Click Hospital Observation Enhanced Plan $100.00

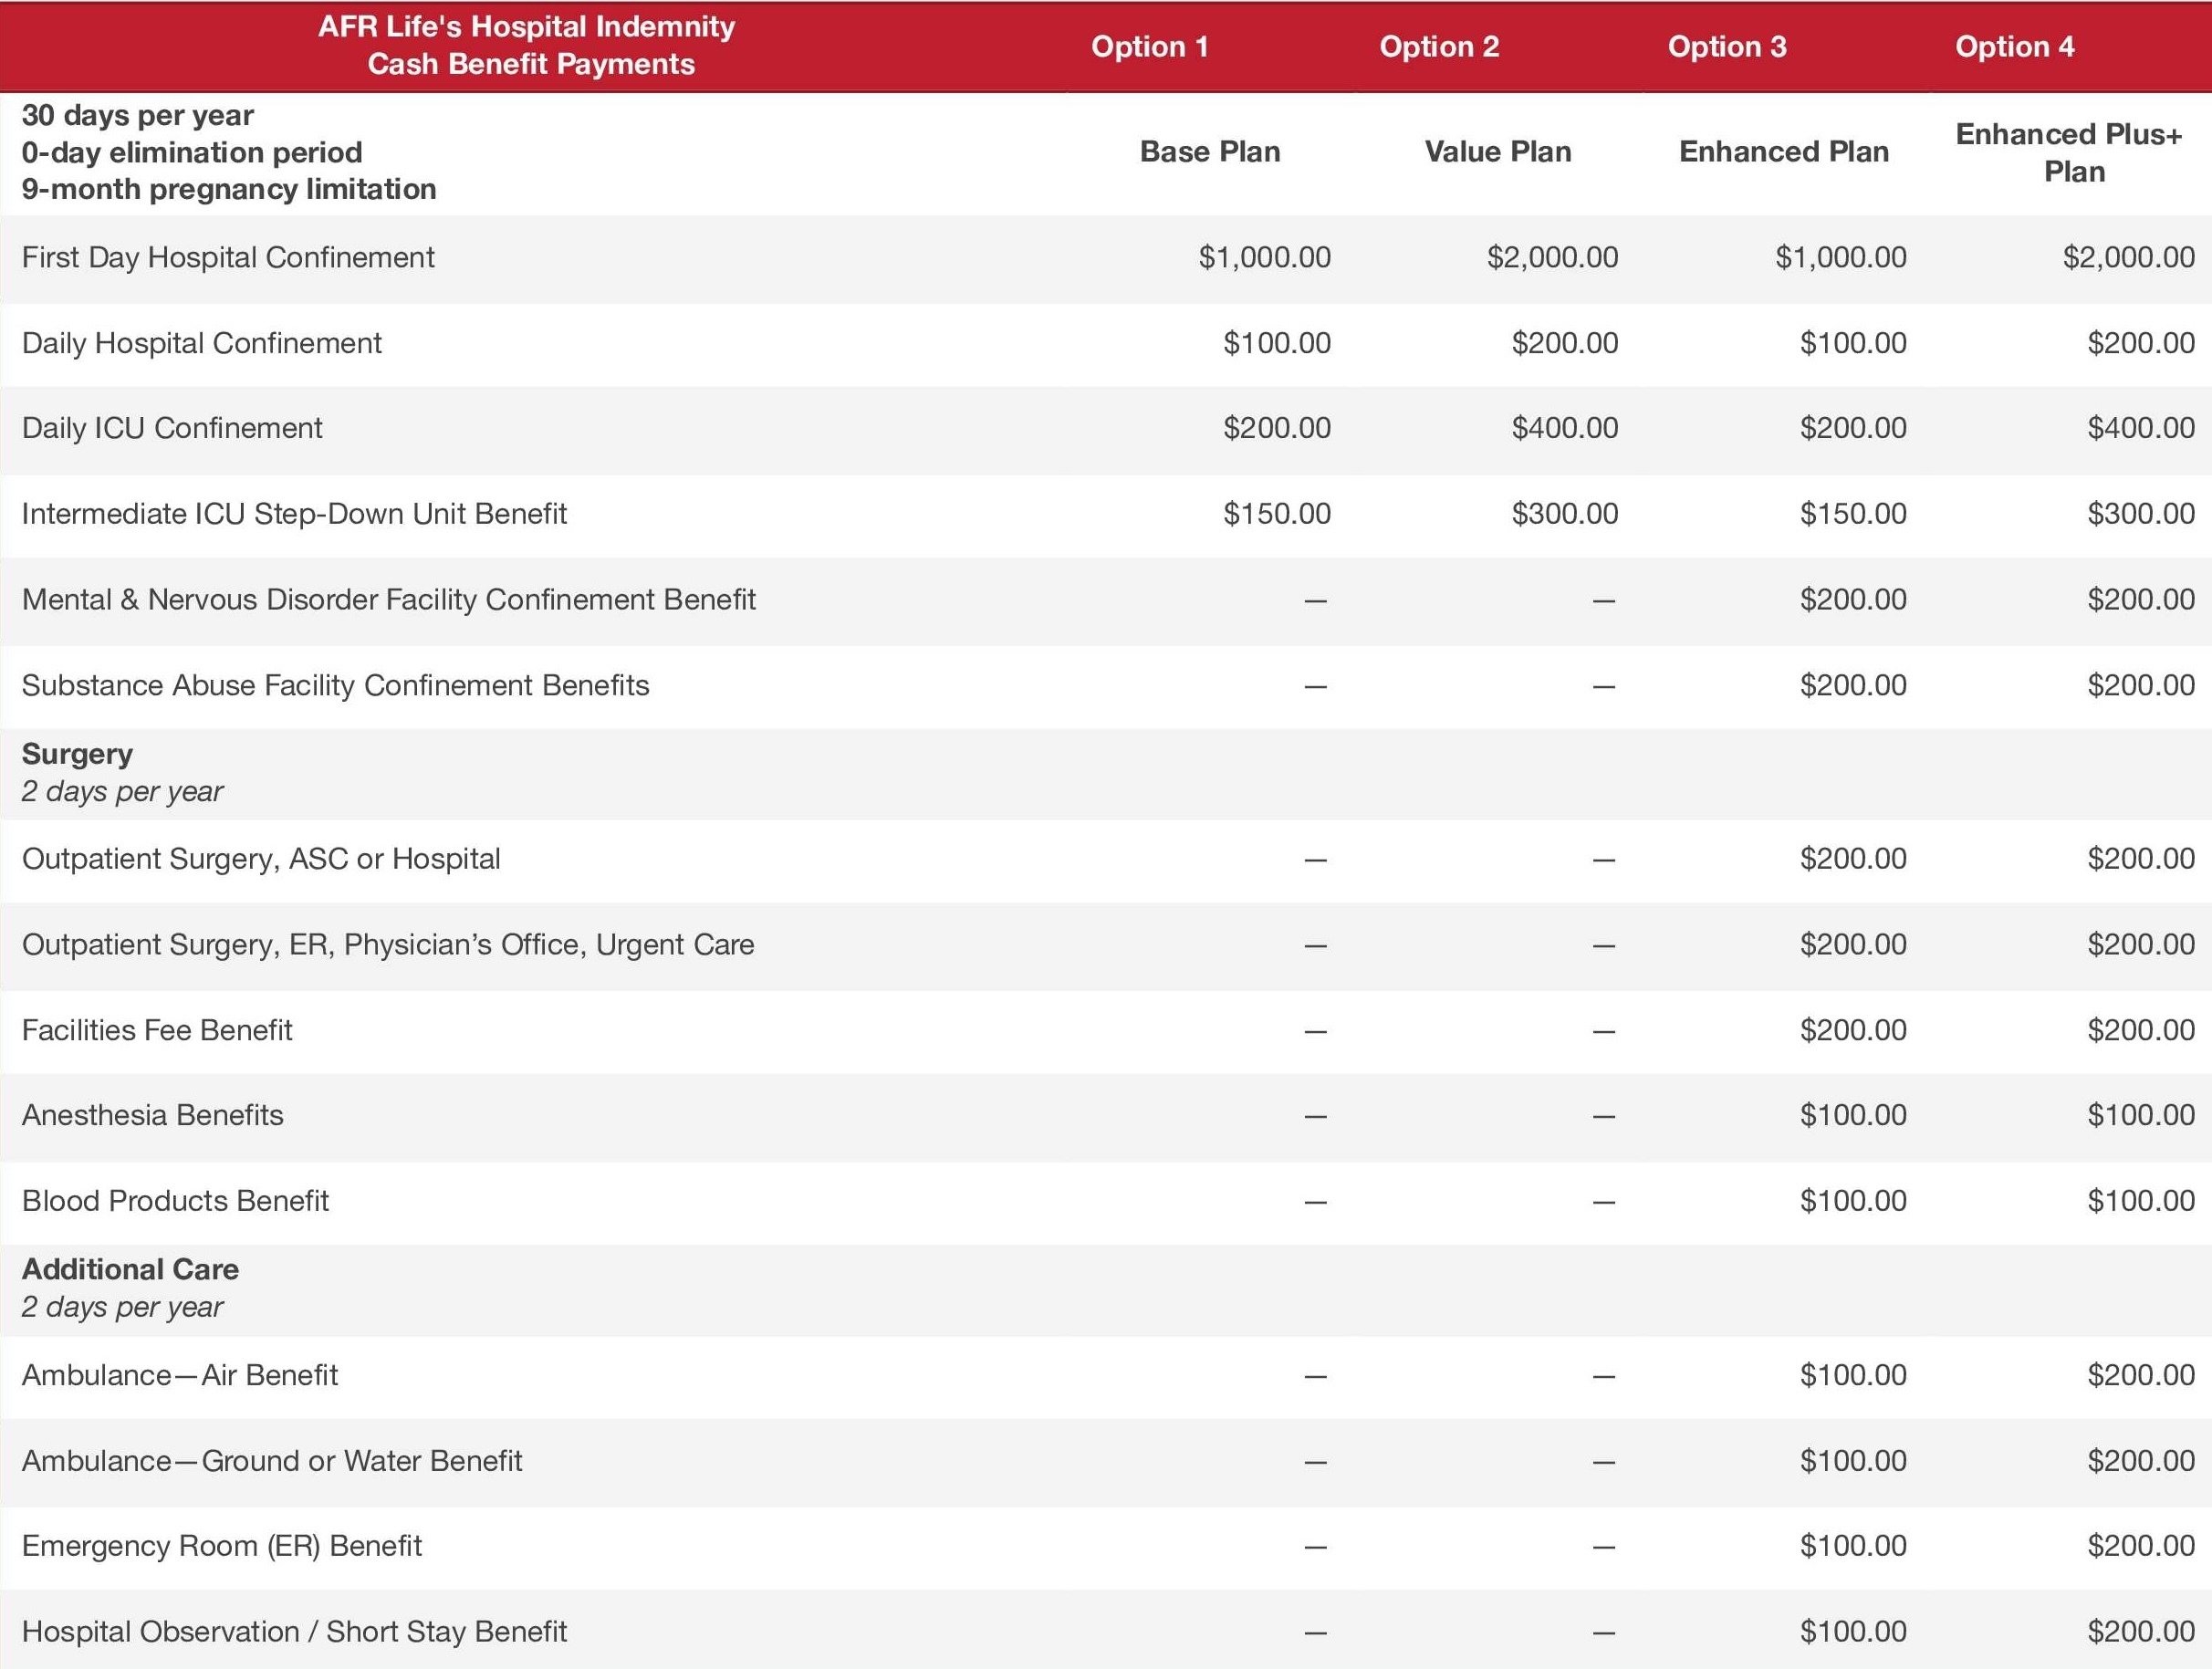coord(1853,1633)
